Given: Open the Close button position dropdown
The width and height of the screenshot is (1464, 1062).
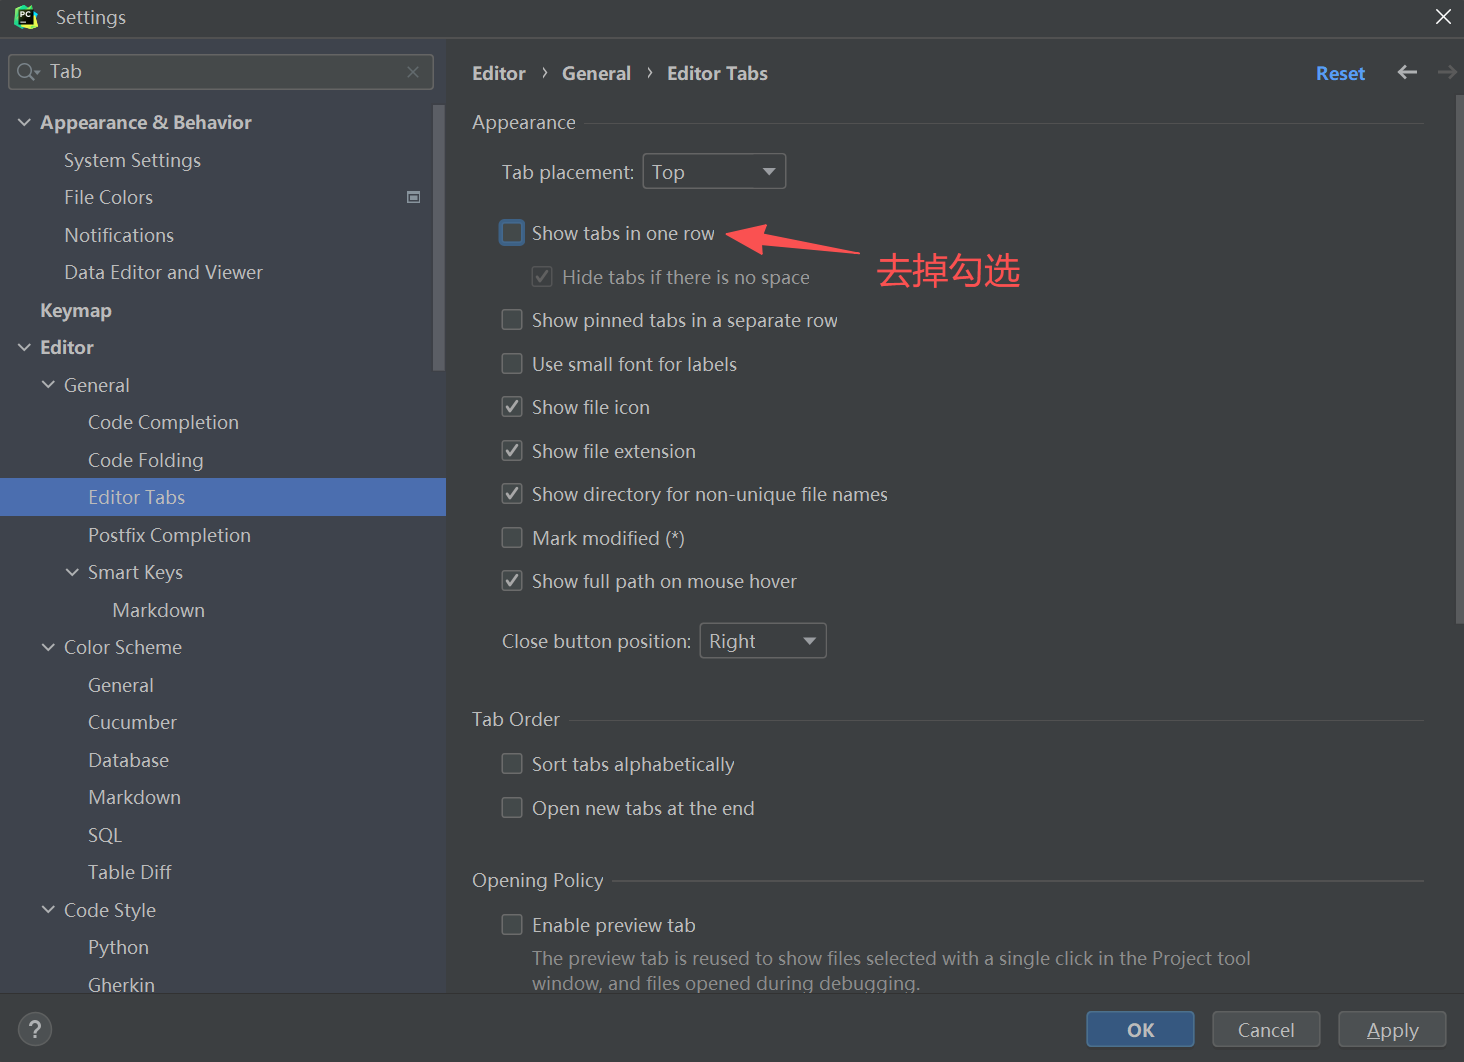Looking at the screenshot, I should [763, 641].
